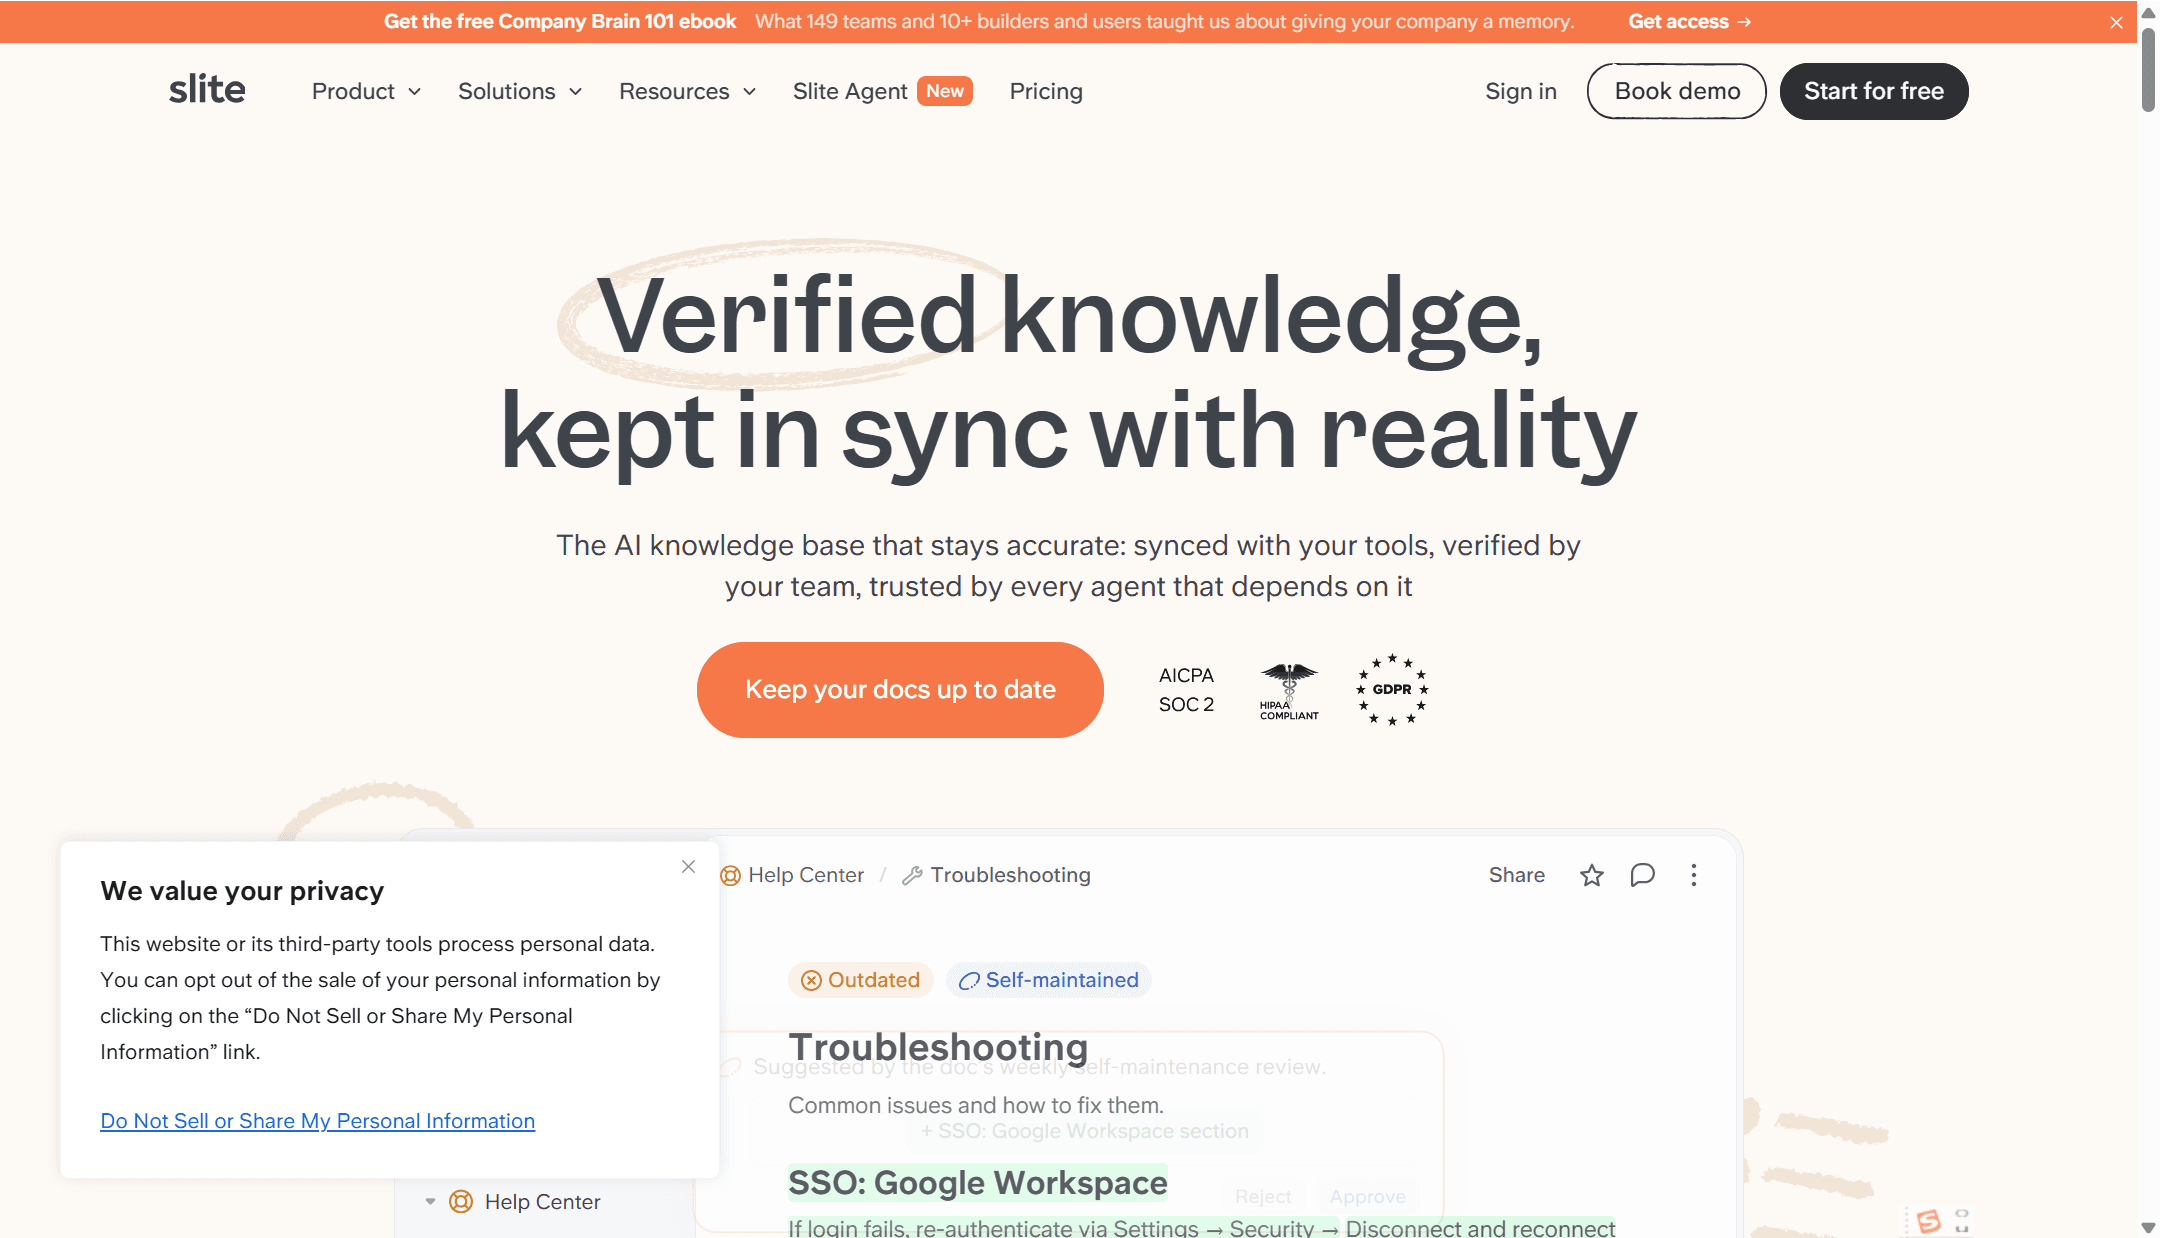Screen dimensions: 2160x1238
Task: Click the Troubleshooting breadcrumb text
Action: (x=1010, y=875)
